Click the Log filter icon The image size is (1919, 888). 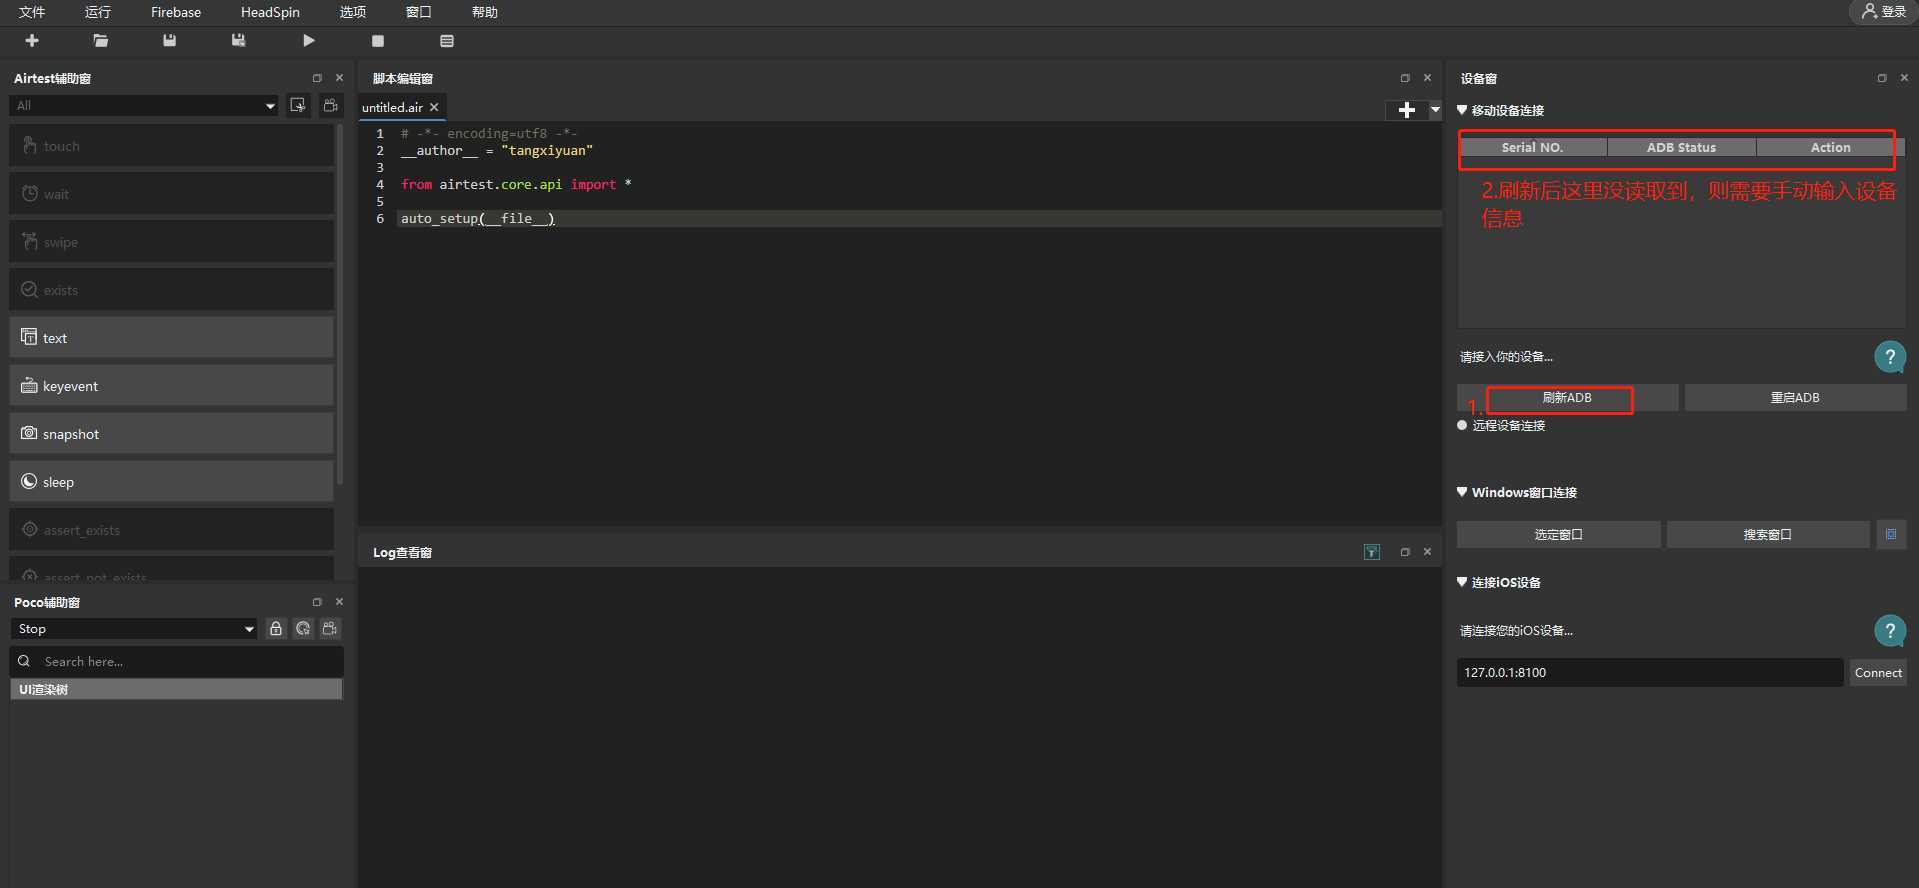(x=1372, y=552)
